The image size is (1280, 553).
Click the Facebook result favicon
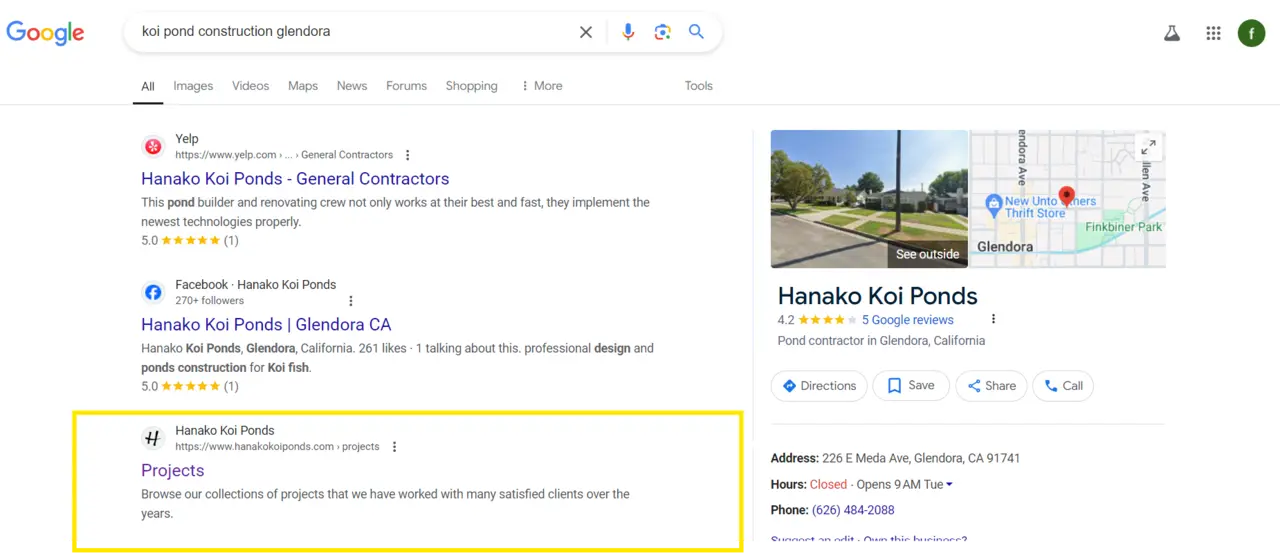coord(153,293)
